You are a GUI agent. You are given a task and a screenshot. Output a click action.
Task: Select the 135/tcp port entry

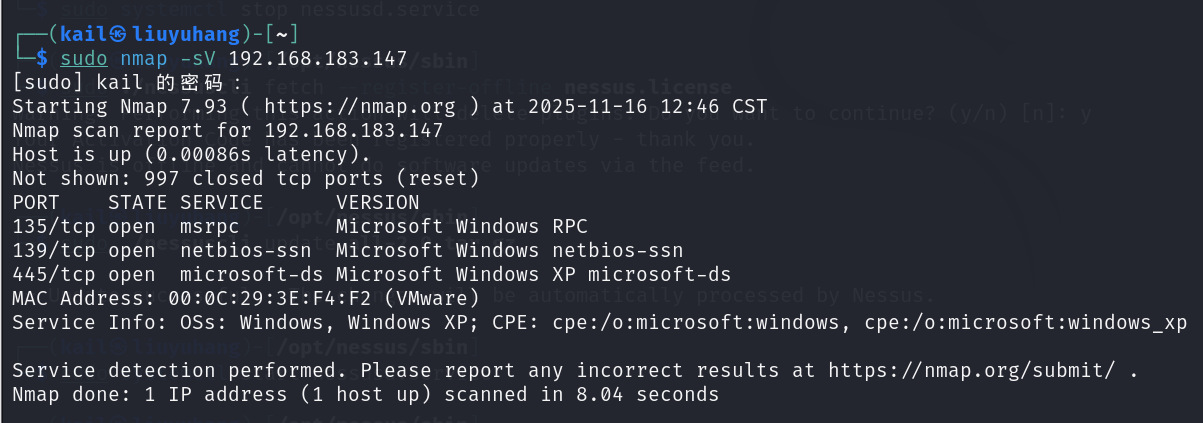[54, 226]
